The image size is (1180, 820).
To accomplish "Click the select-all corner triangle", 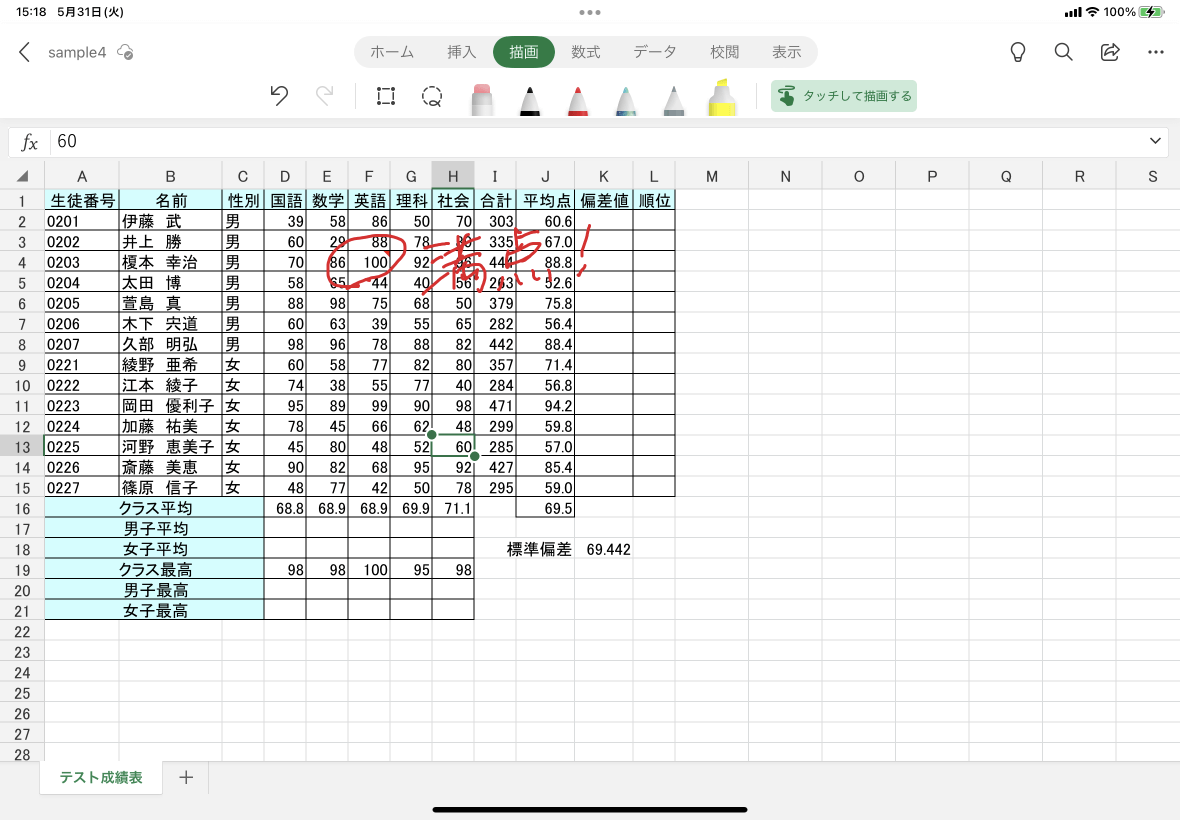I will click(x=23, y=176).
